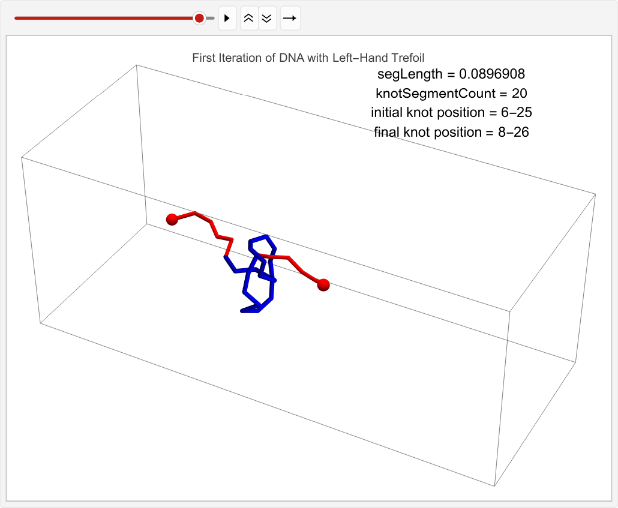Viewport: 618px width, 508px height.
Task: Click the faster animation double-up arrows
Action: click(249, 18)
